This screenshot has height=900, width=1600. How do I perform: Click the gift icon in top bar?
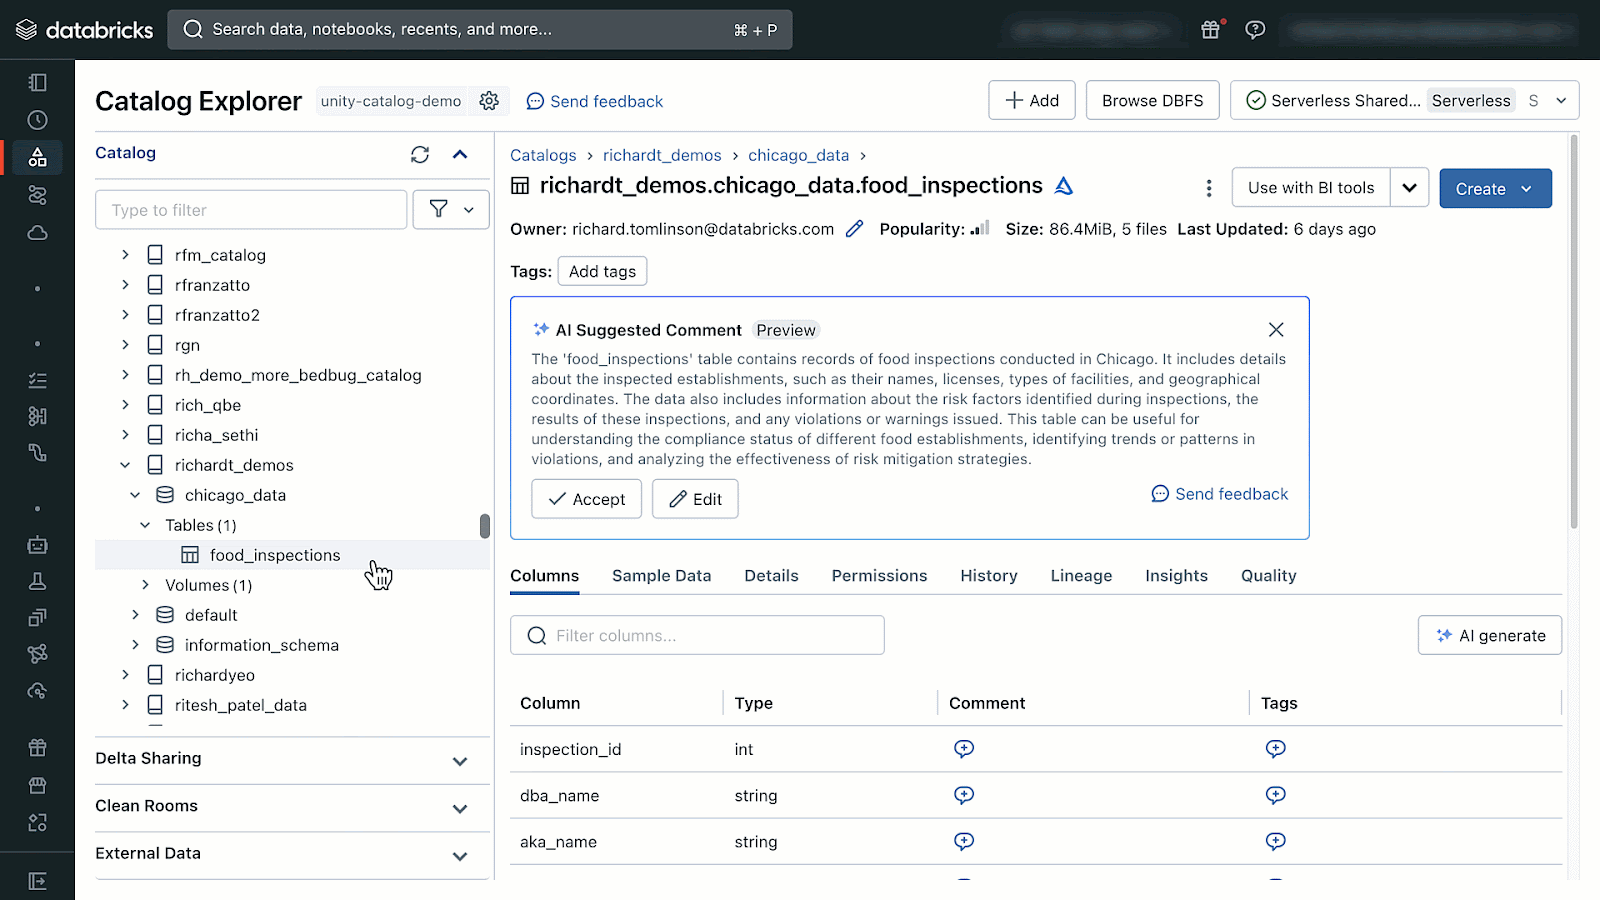click(x=1210, y=30)
